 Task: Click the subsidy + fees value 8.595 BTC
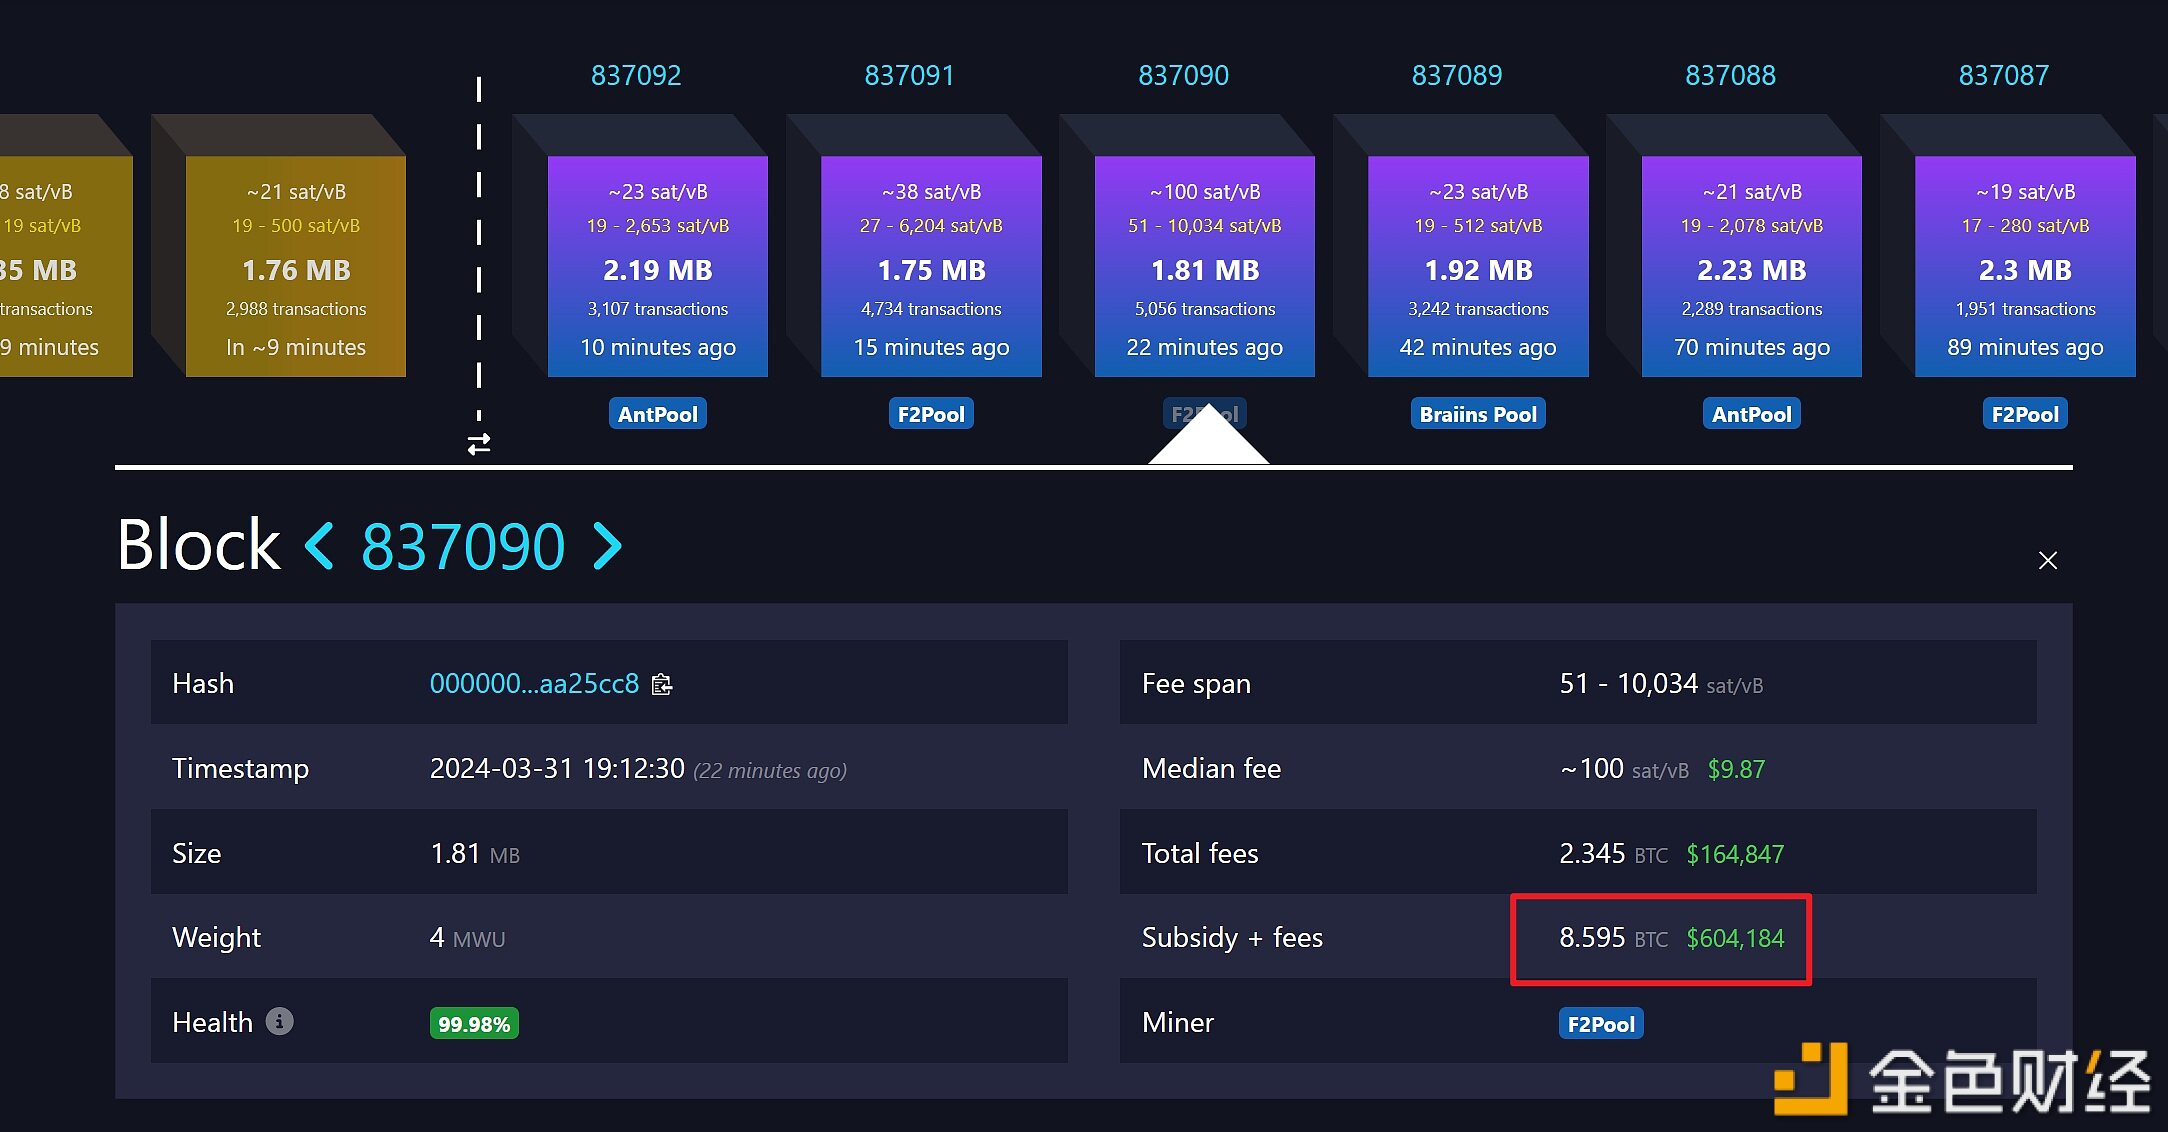1613,938
